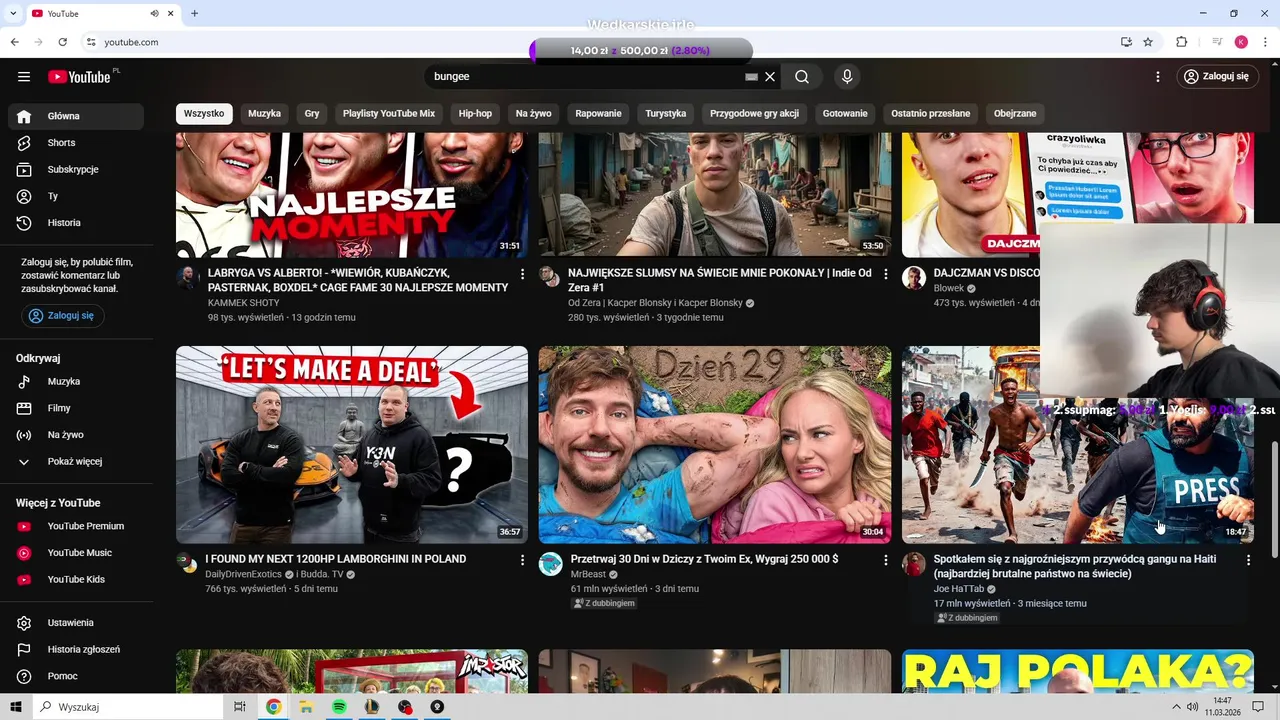Open Pomoc in the sidebar
1280x720 pixels.
(x=76, y=676)
